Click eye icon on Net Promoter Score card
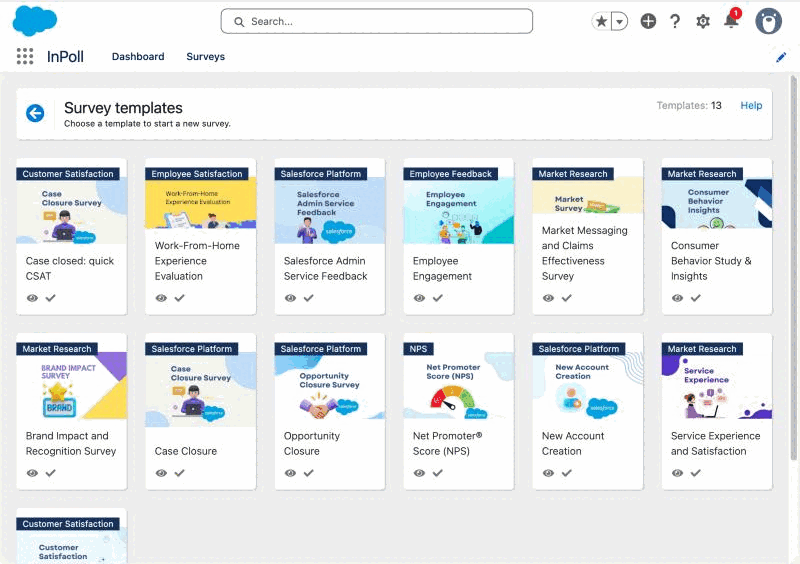Image resolution: width=800 pixels, height=564 pixels. [419, 473]
